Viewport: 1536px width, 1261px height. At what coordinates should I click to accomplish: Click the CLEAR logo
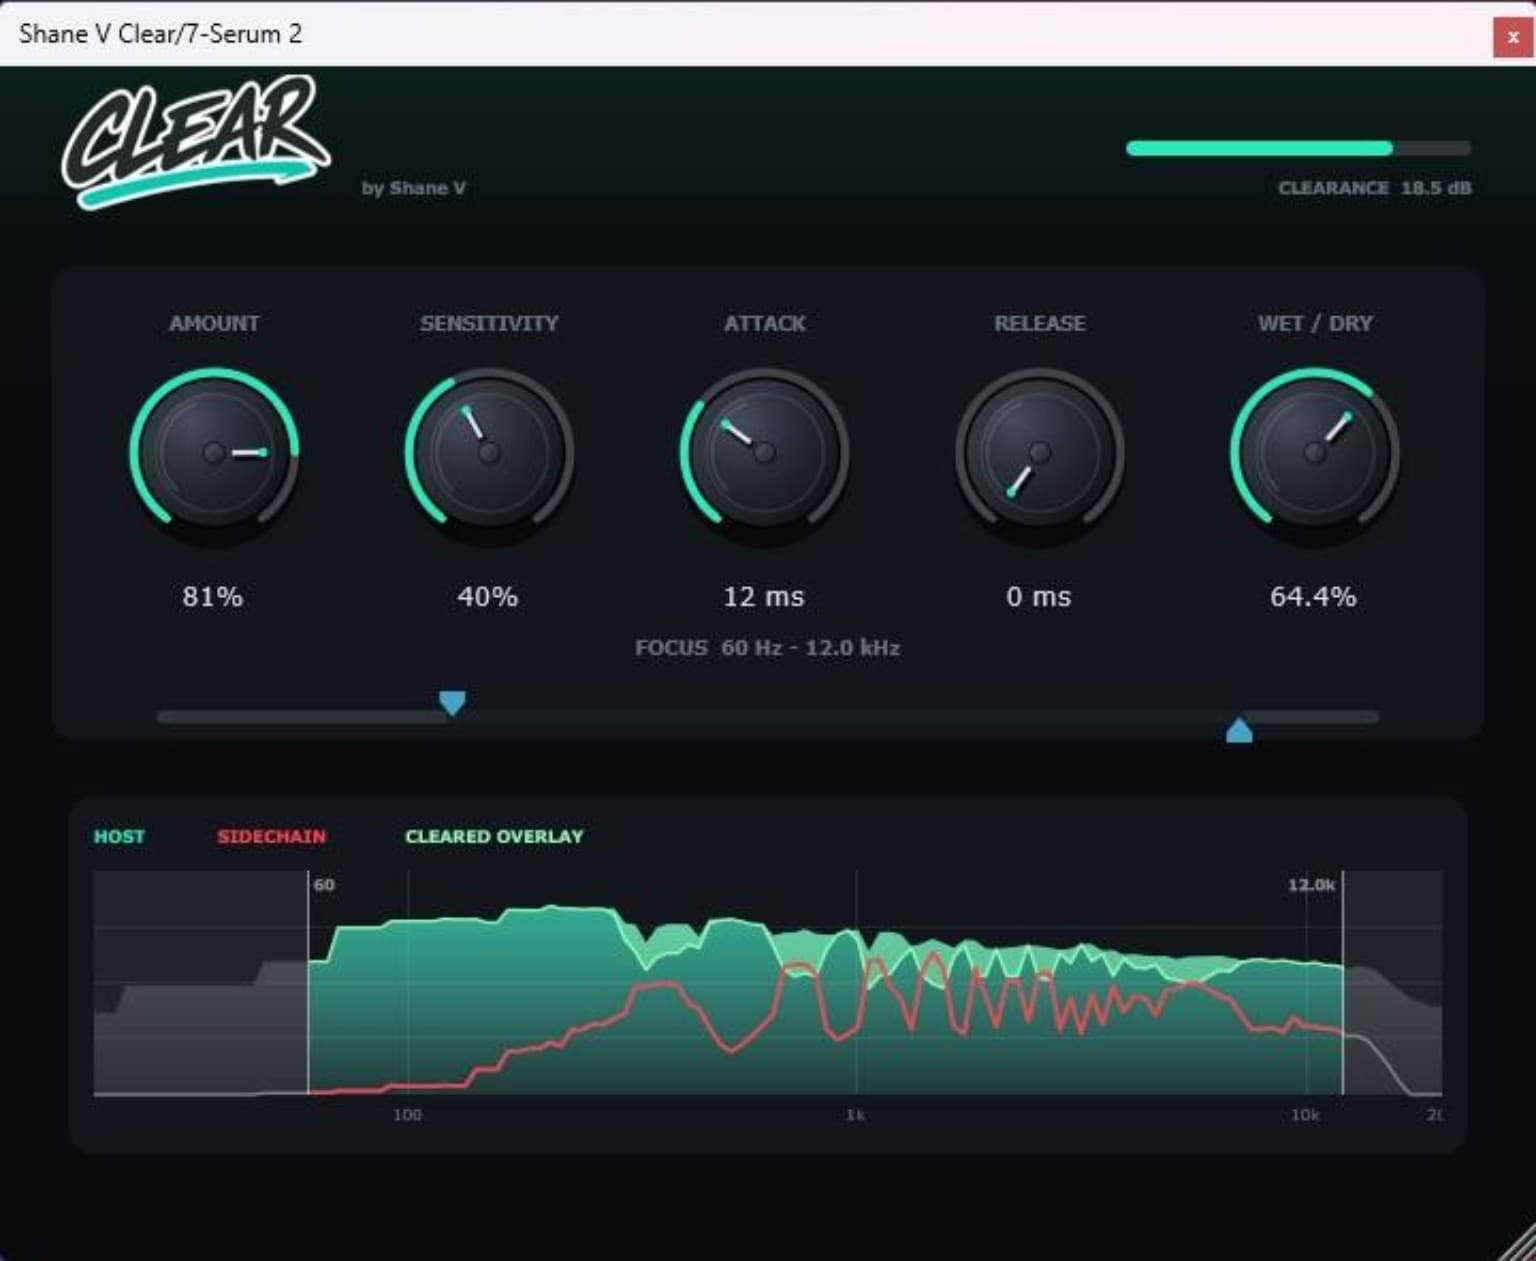(196, 142)
